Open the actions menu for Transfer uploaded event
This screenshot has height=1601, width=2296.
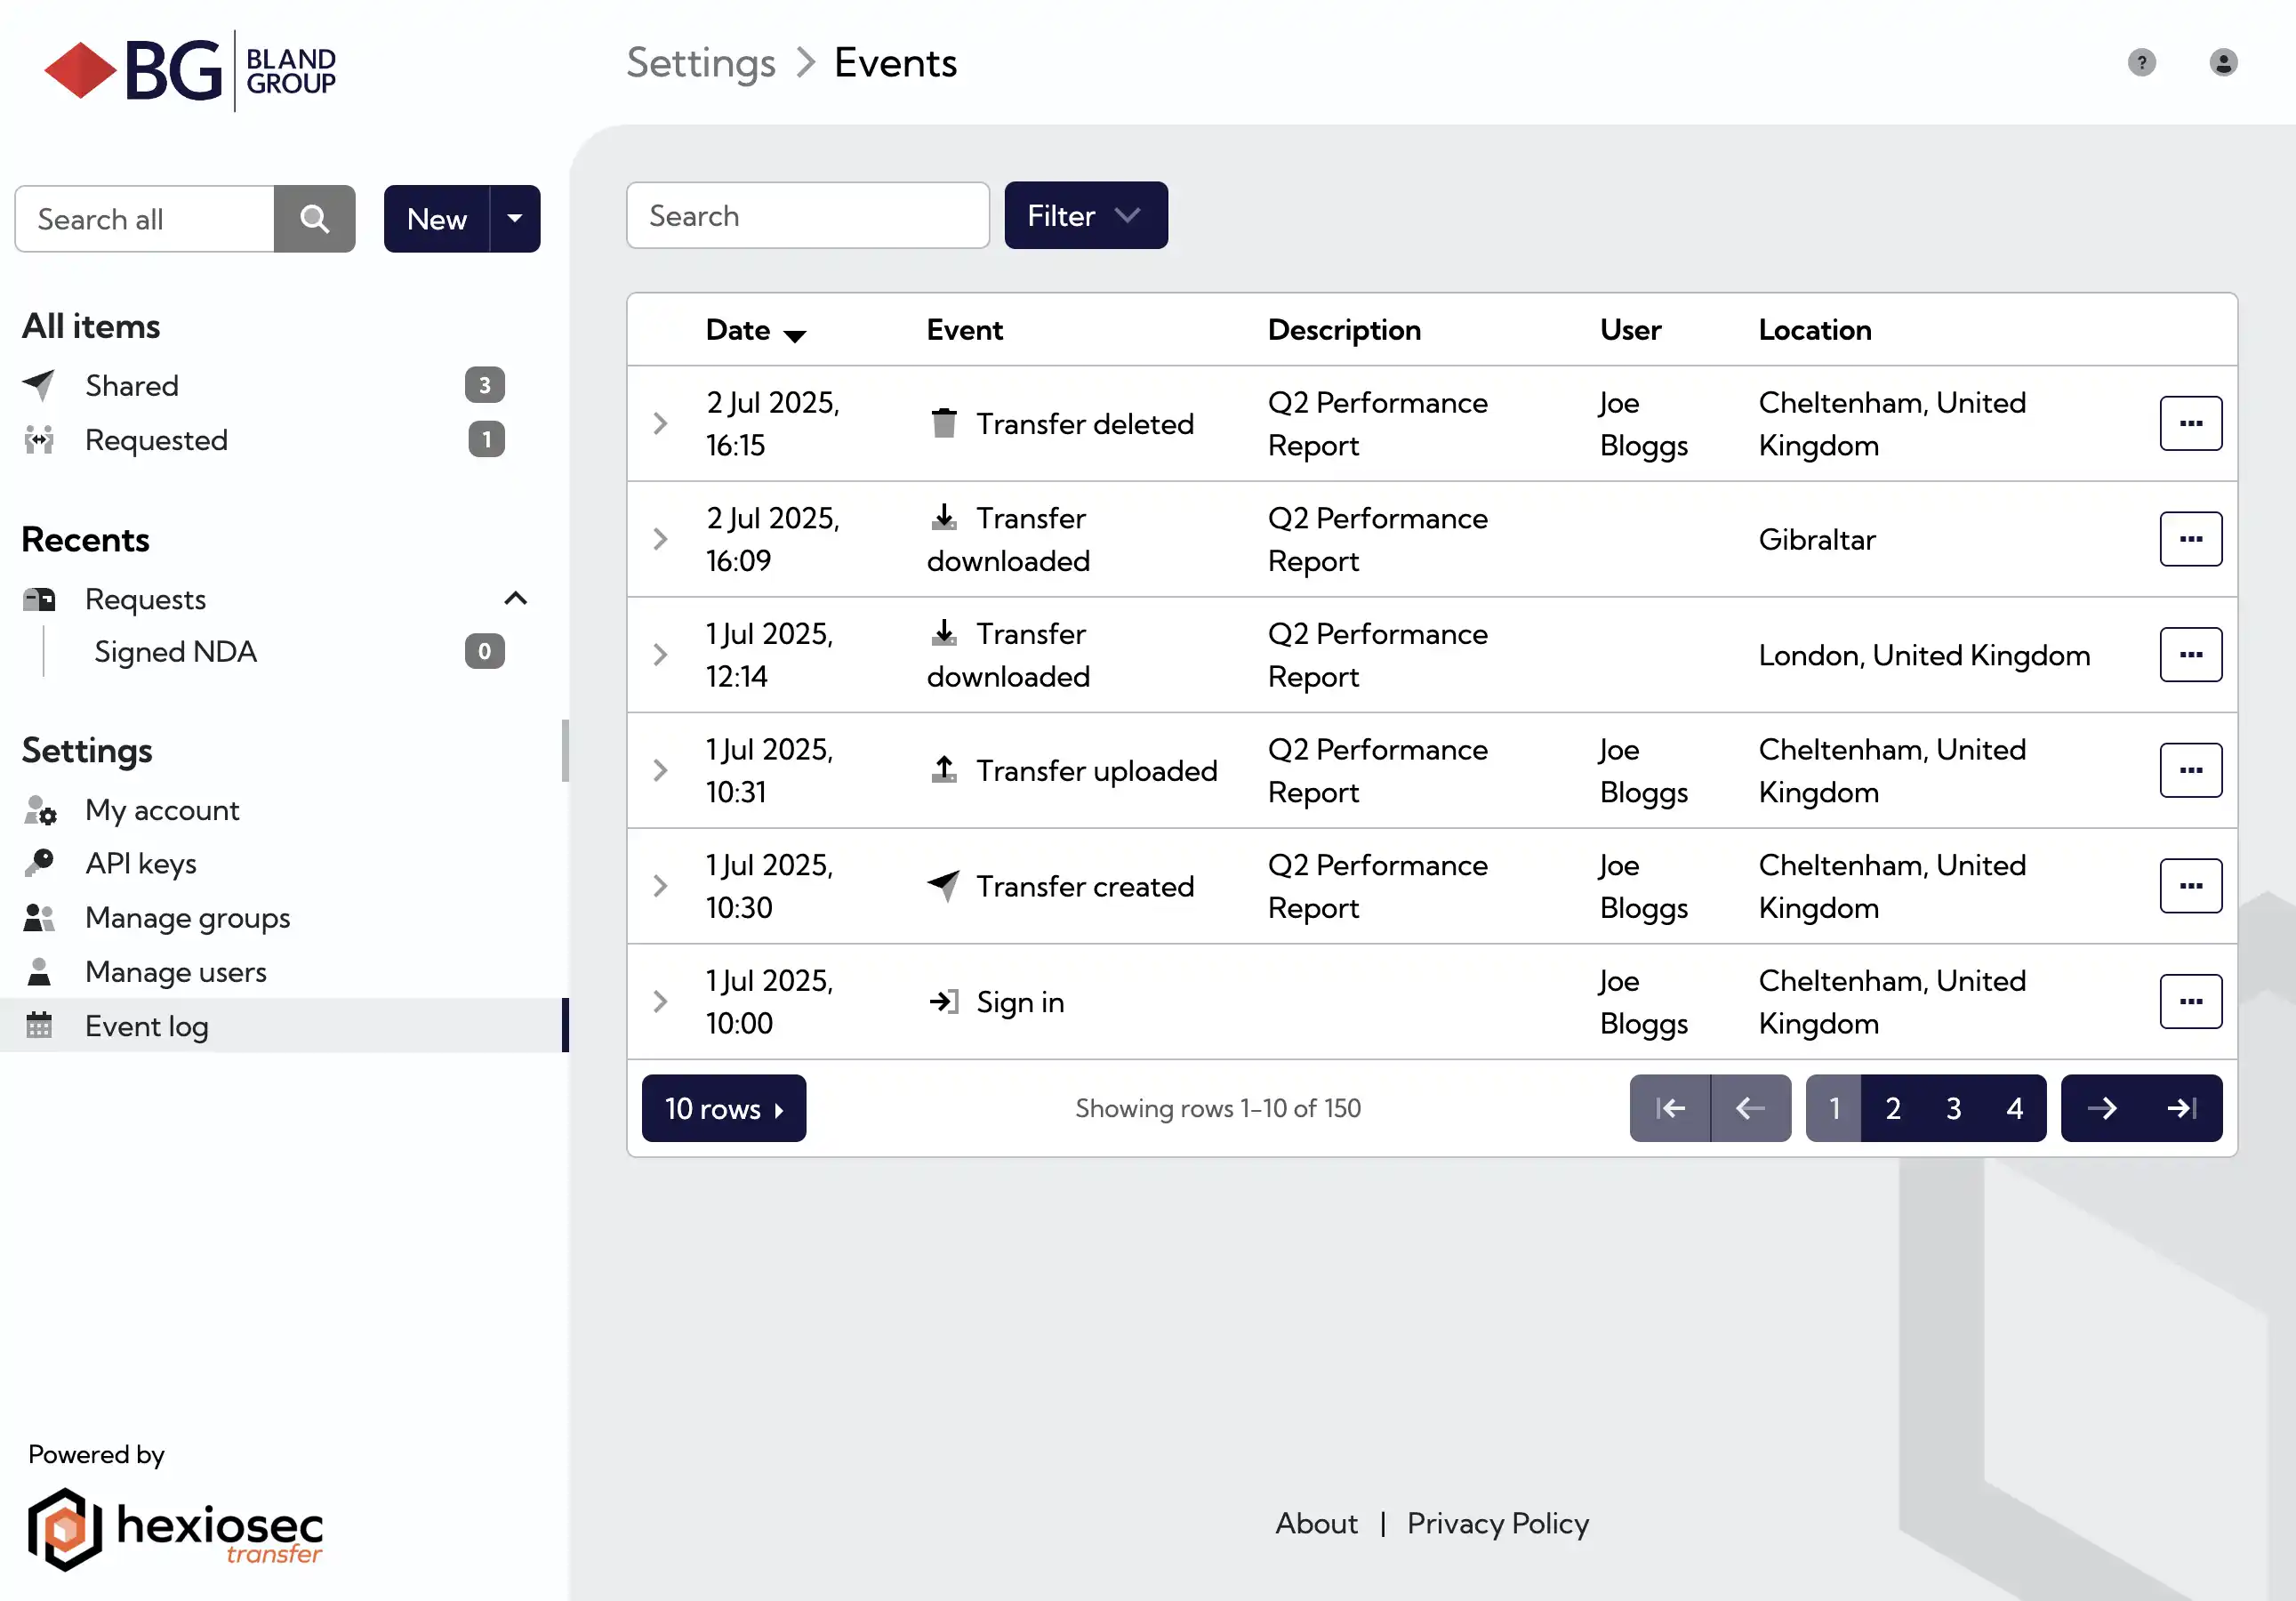click(2190, 770)
